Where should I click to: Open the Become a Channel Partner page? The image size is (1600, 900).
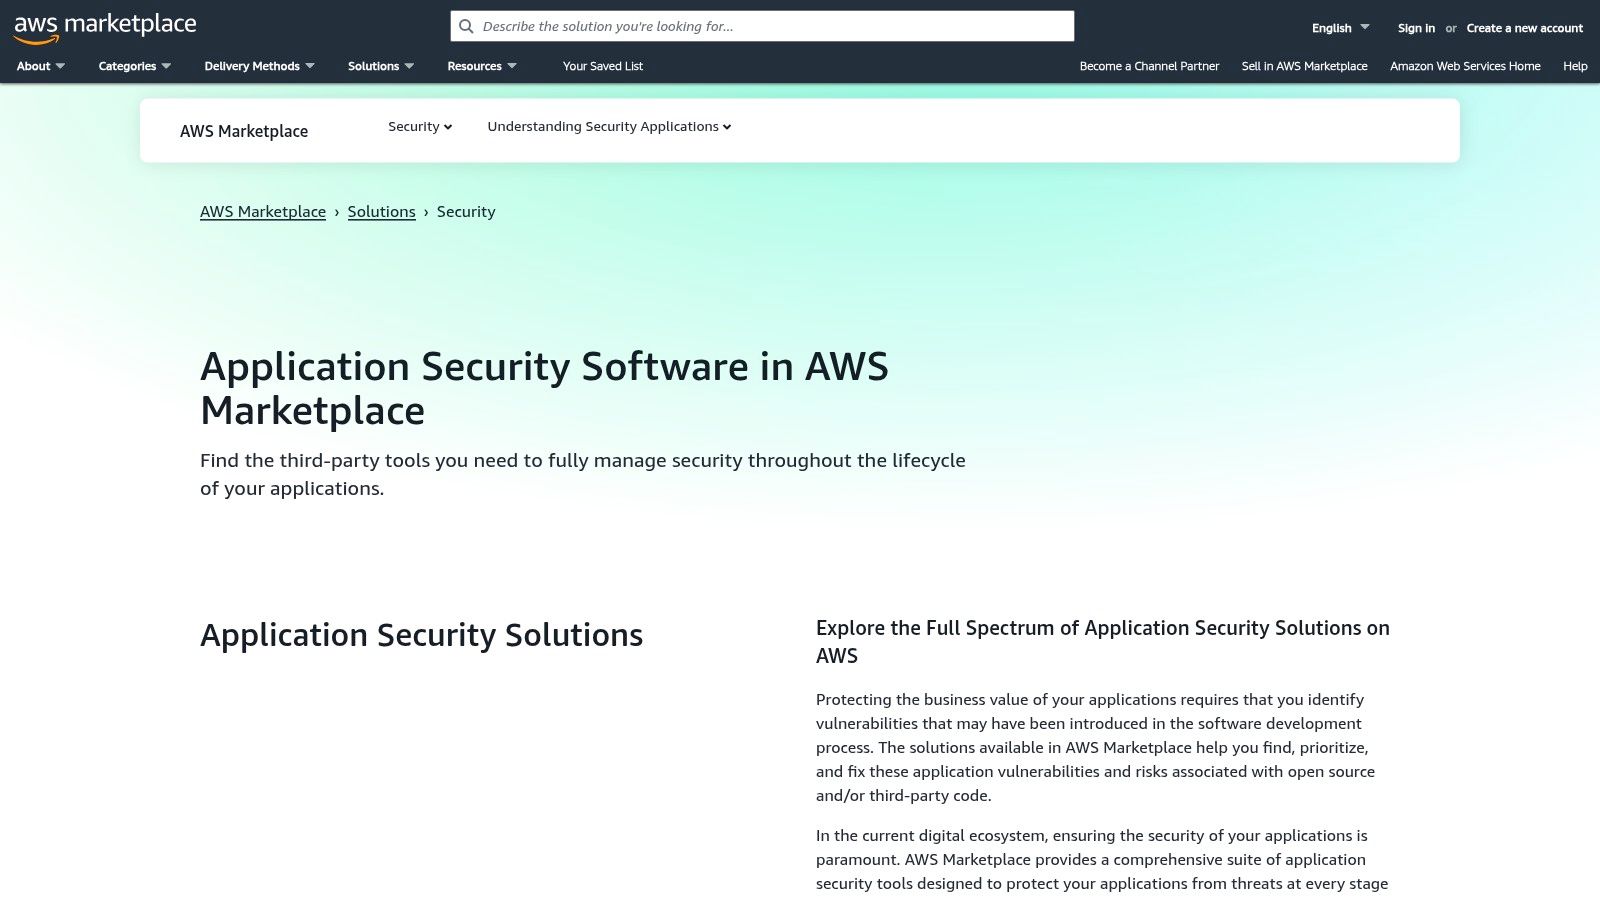point(1148,66)
